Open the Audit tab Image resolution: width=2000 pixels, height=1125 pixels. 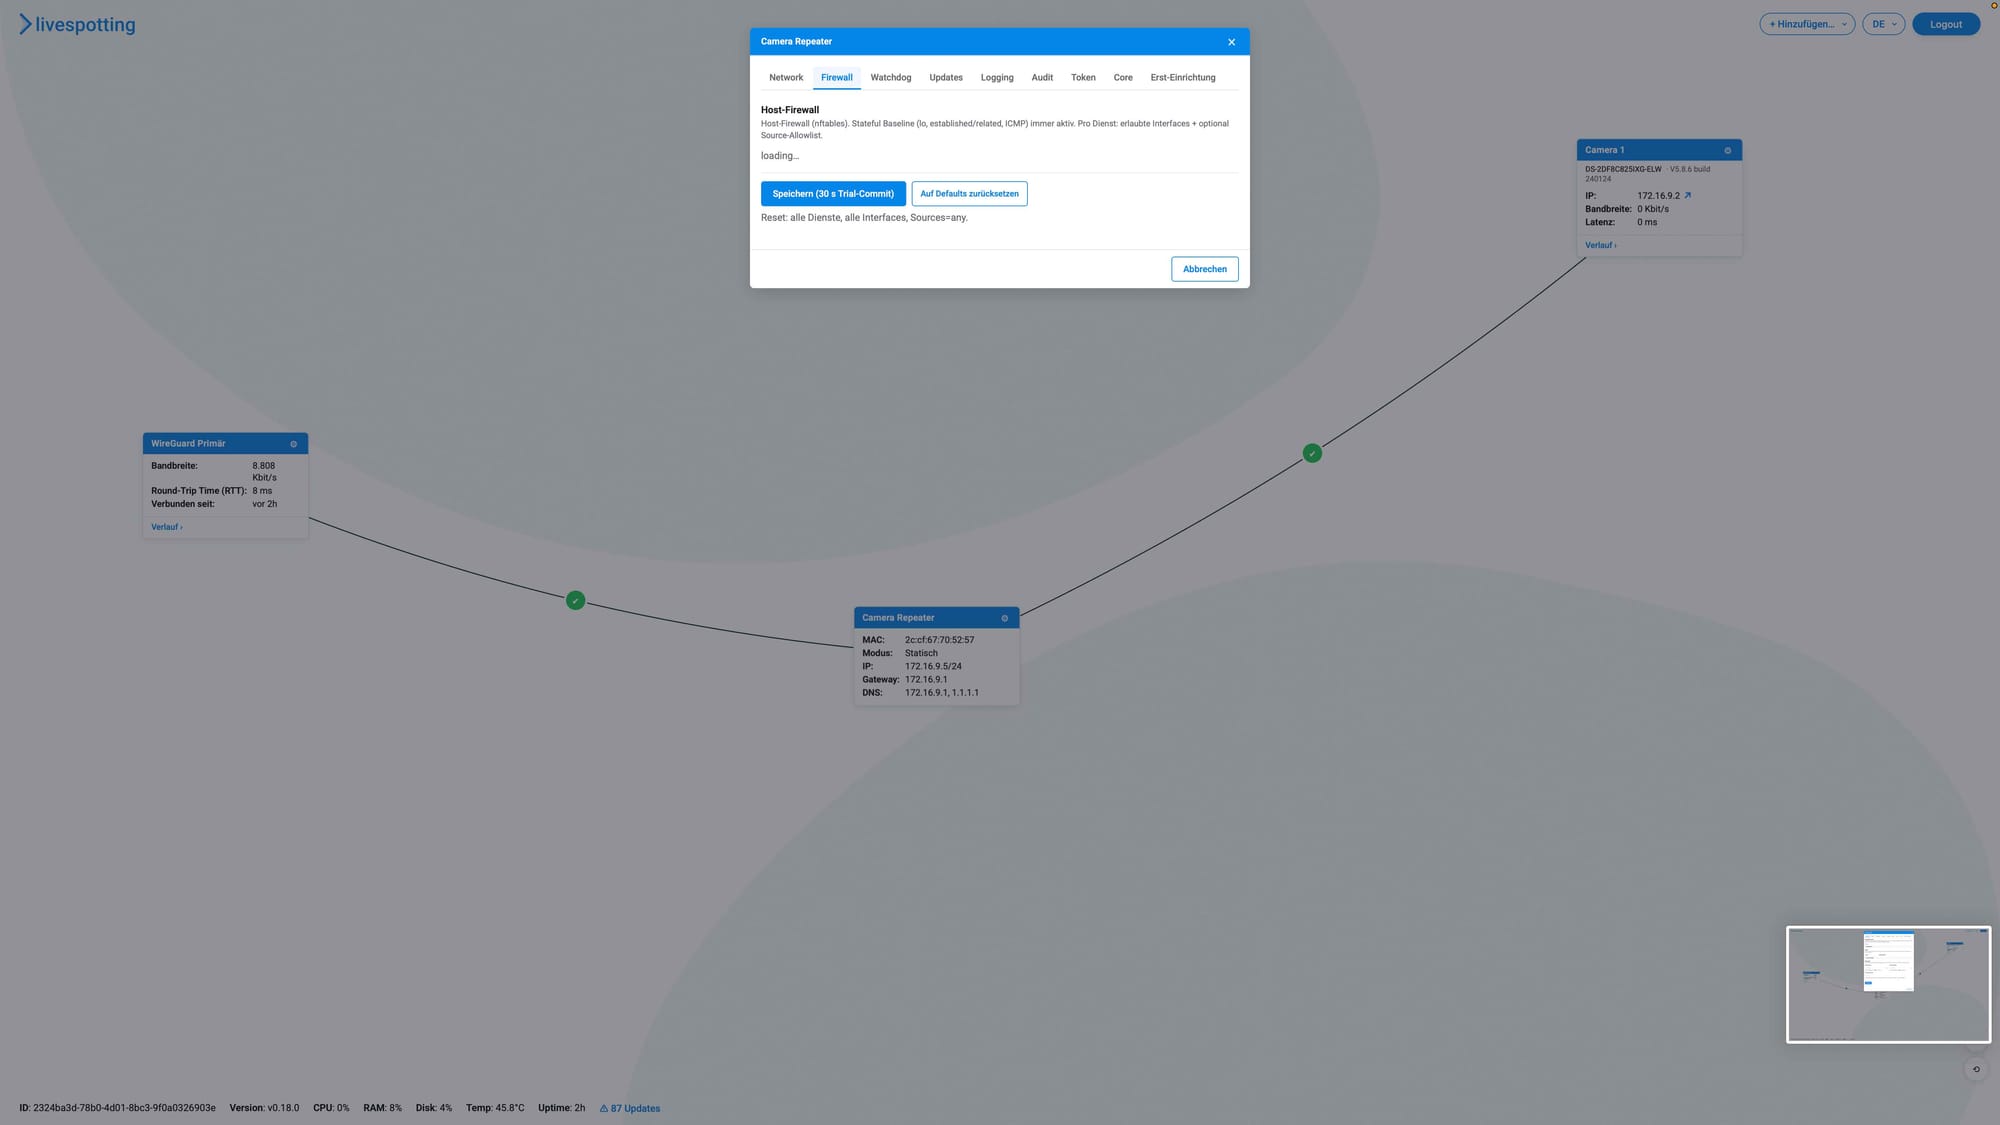[x=1042, y=78]
